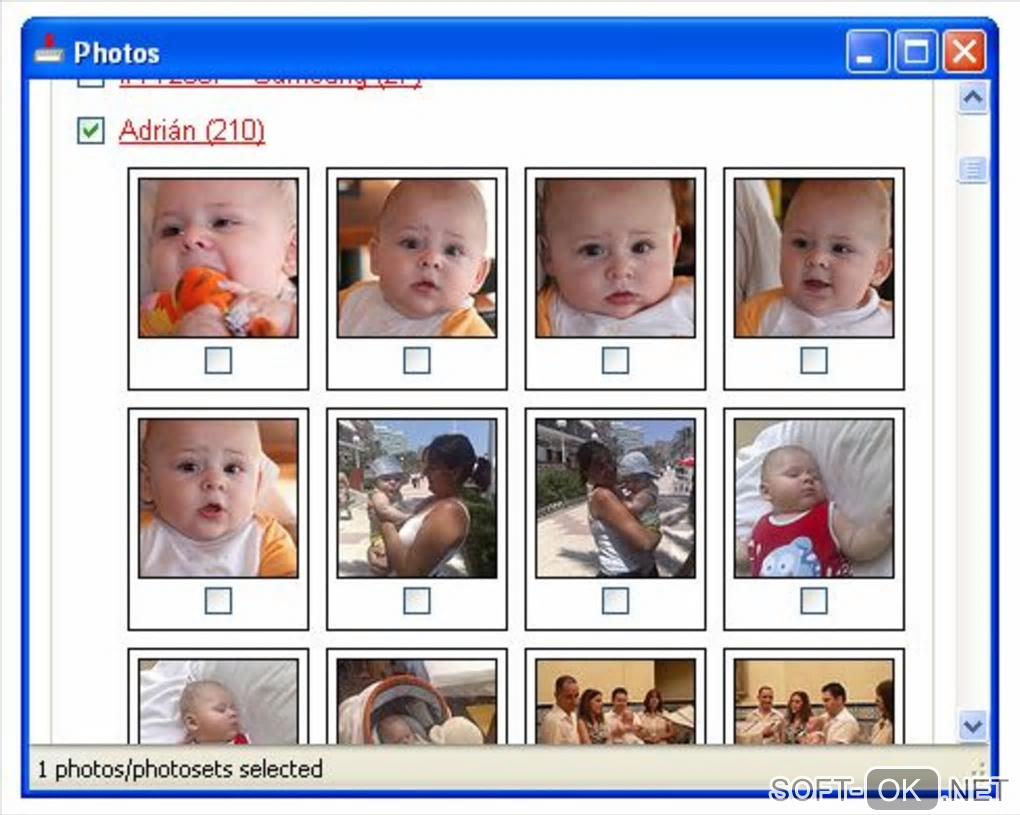Screen dimensions: 1020x815
Task: Select checkbox under woman holding baby facing left
Action: (416, 601)
